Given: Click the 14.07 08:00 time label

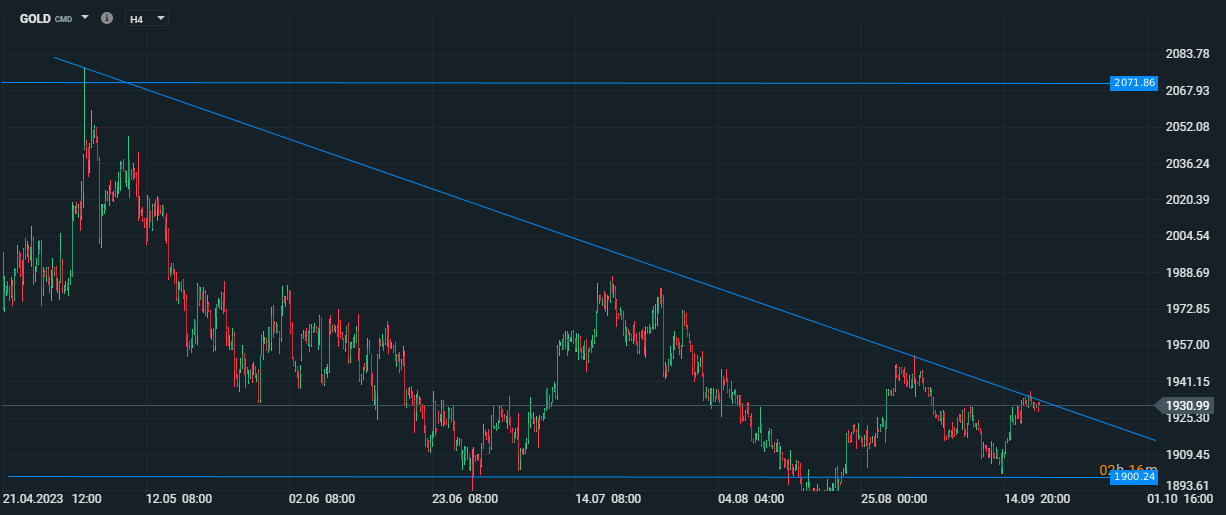Looking at the screenshot, I should [608, 498].
